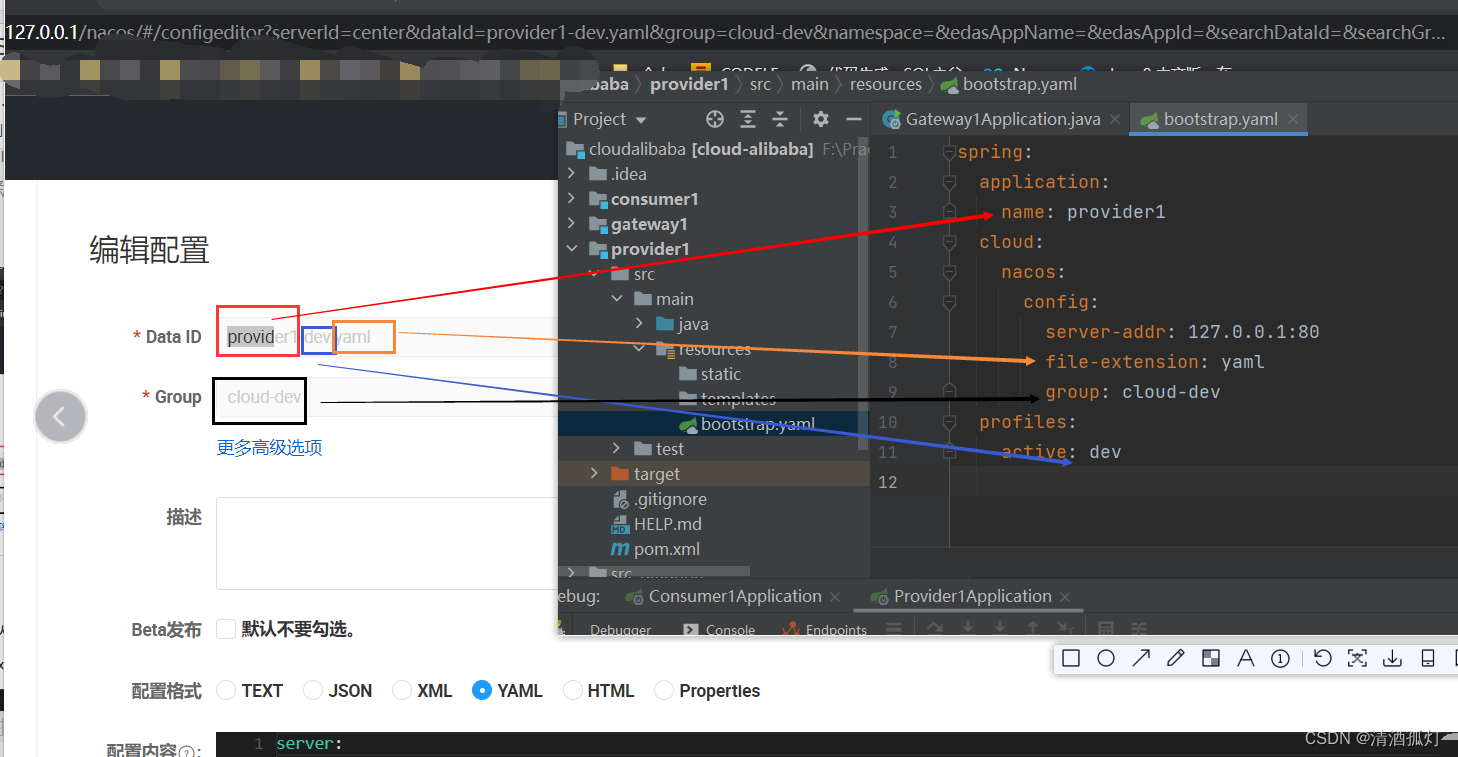The height and width of the screenshot is (757, 1458).
Task: Click provider1 in the breadcrumb bar
Action: (689, 84)
